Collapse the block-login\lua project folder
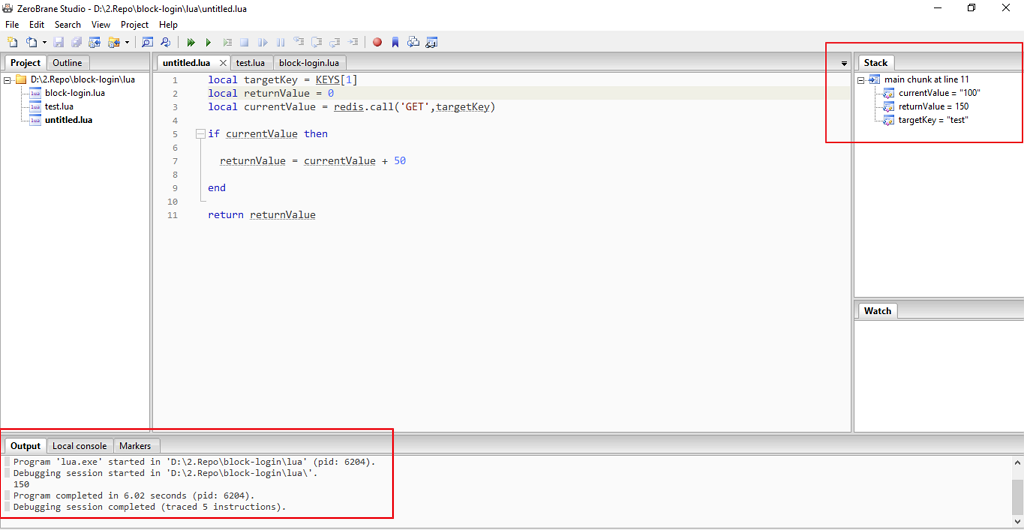The height and width of the screenshot is (530, 1024). pos(7,80)
